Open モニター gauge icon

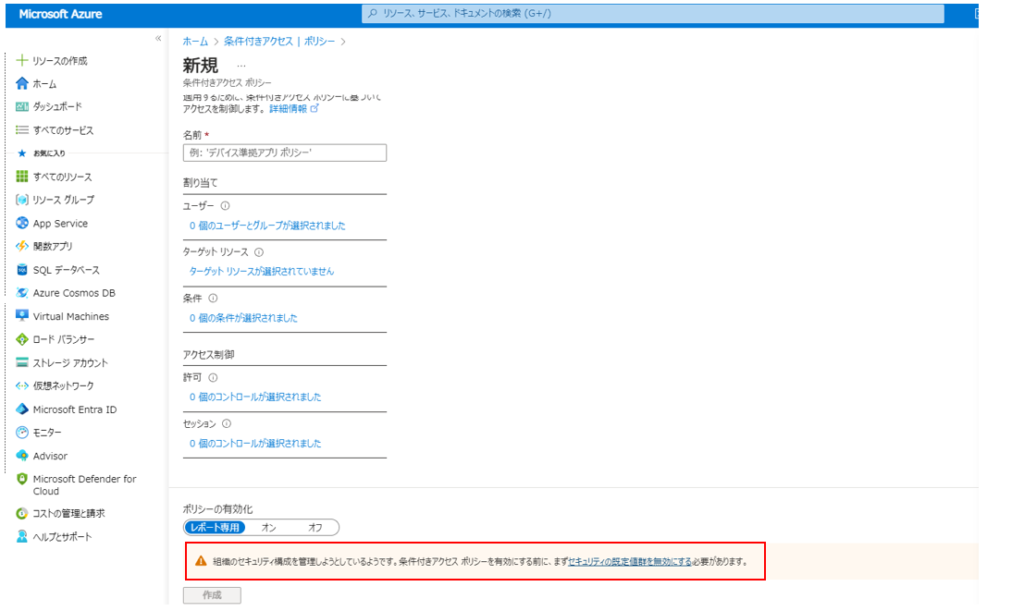point(22,432)
